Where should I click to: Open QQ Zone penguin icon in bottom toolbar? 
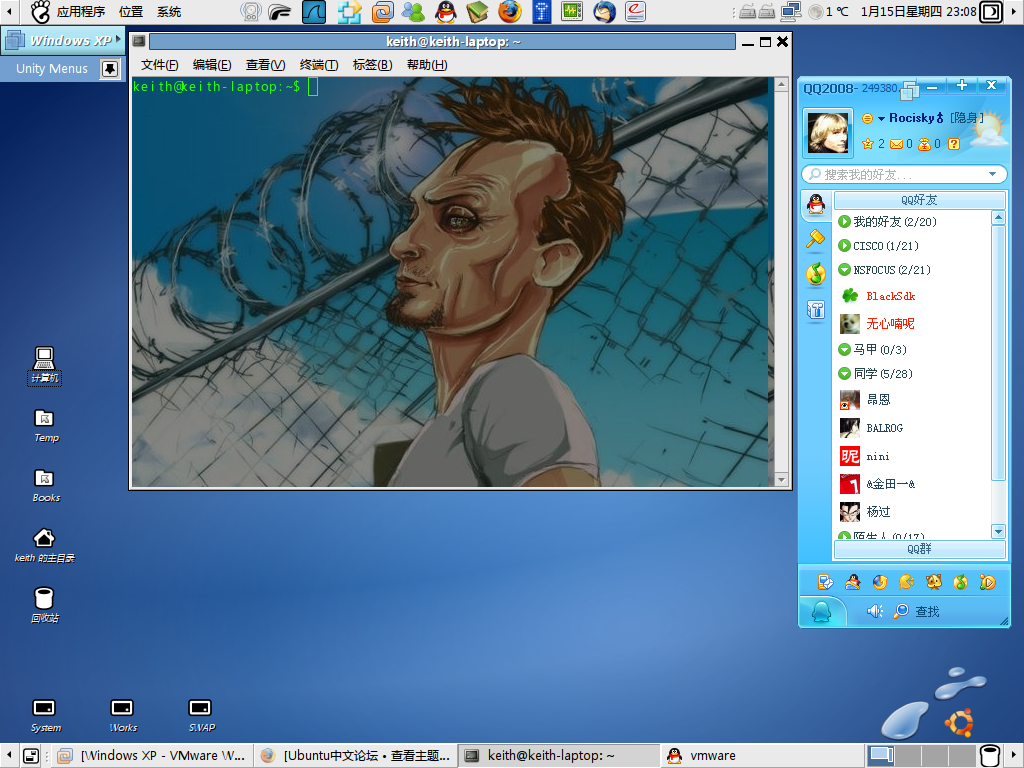pos(852,582)
